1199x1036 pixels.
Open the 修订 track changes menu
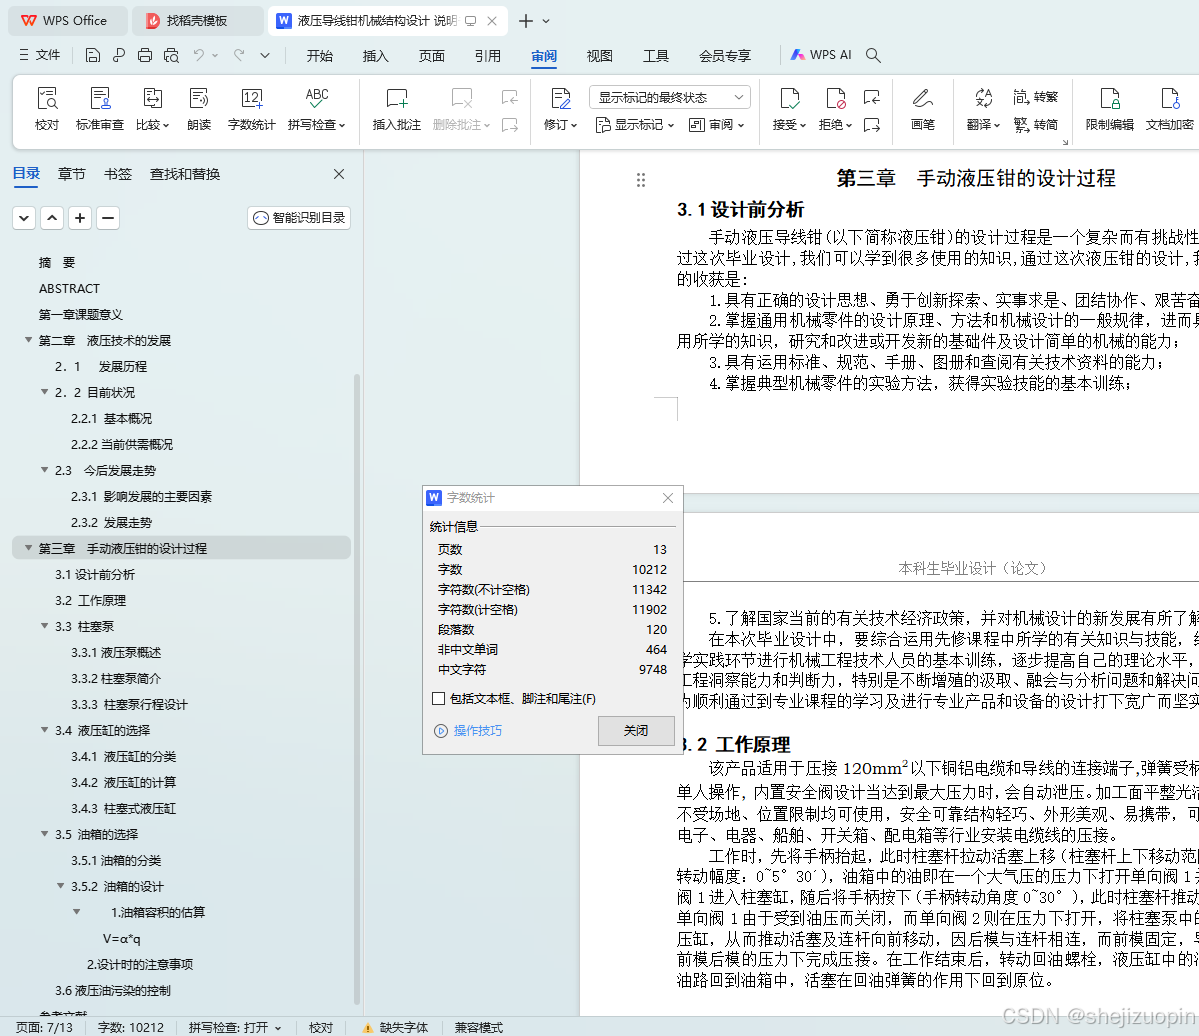tap(560, 108)
